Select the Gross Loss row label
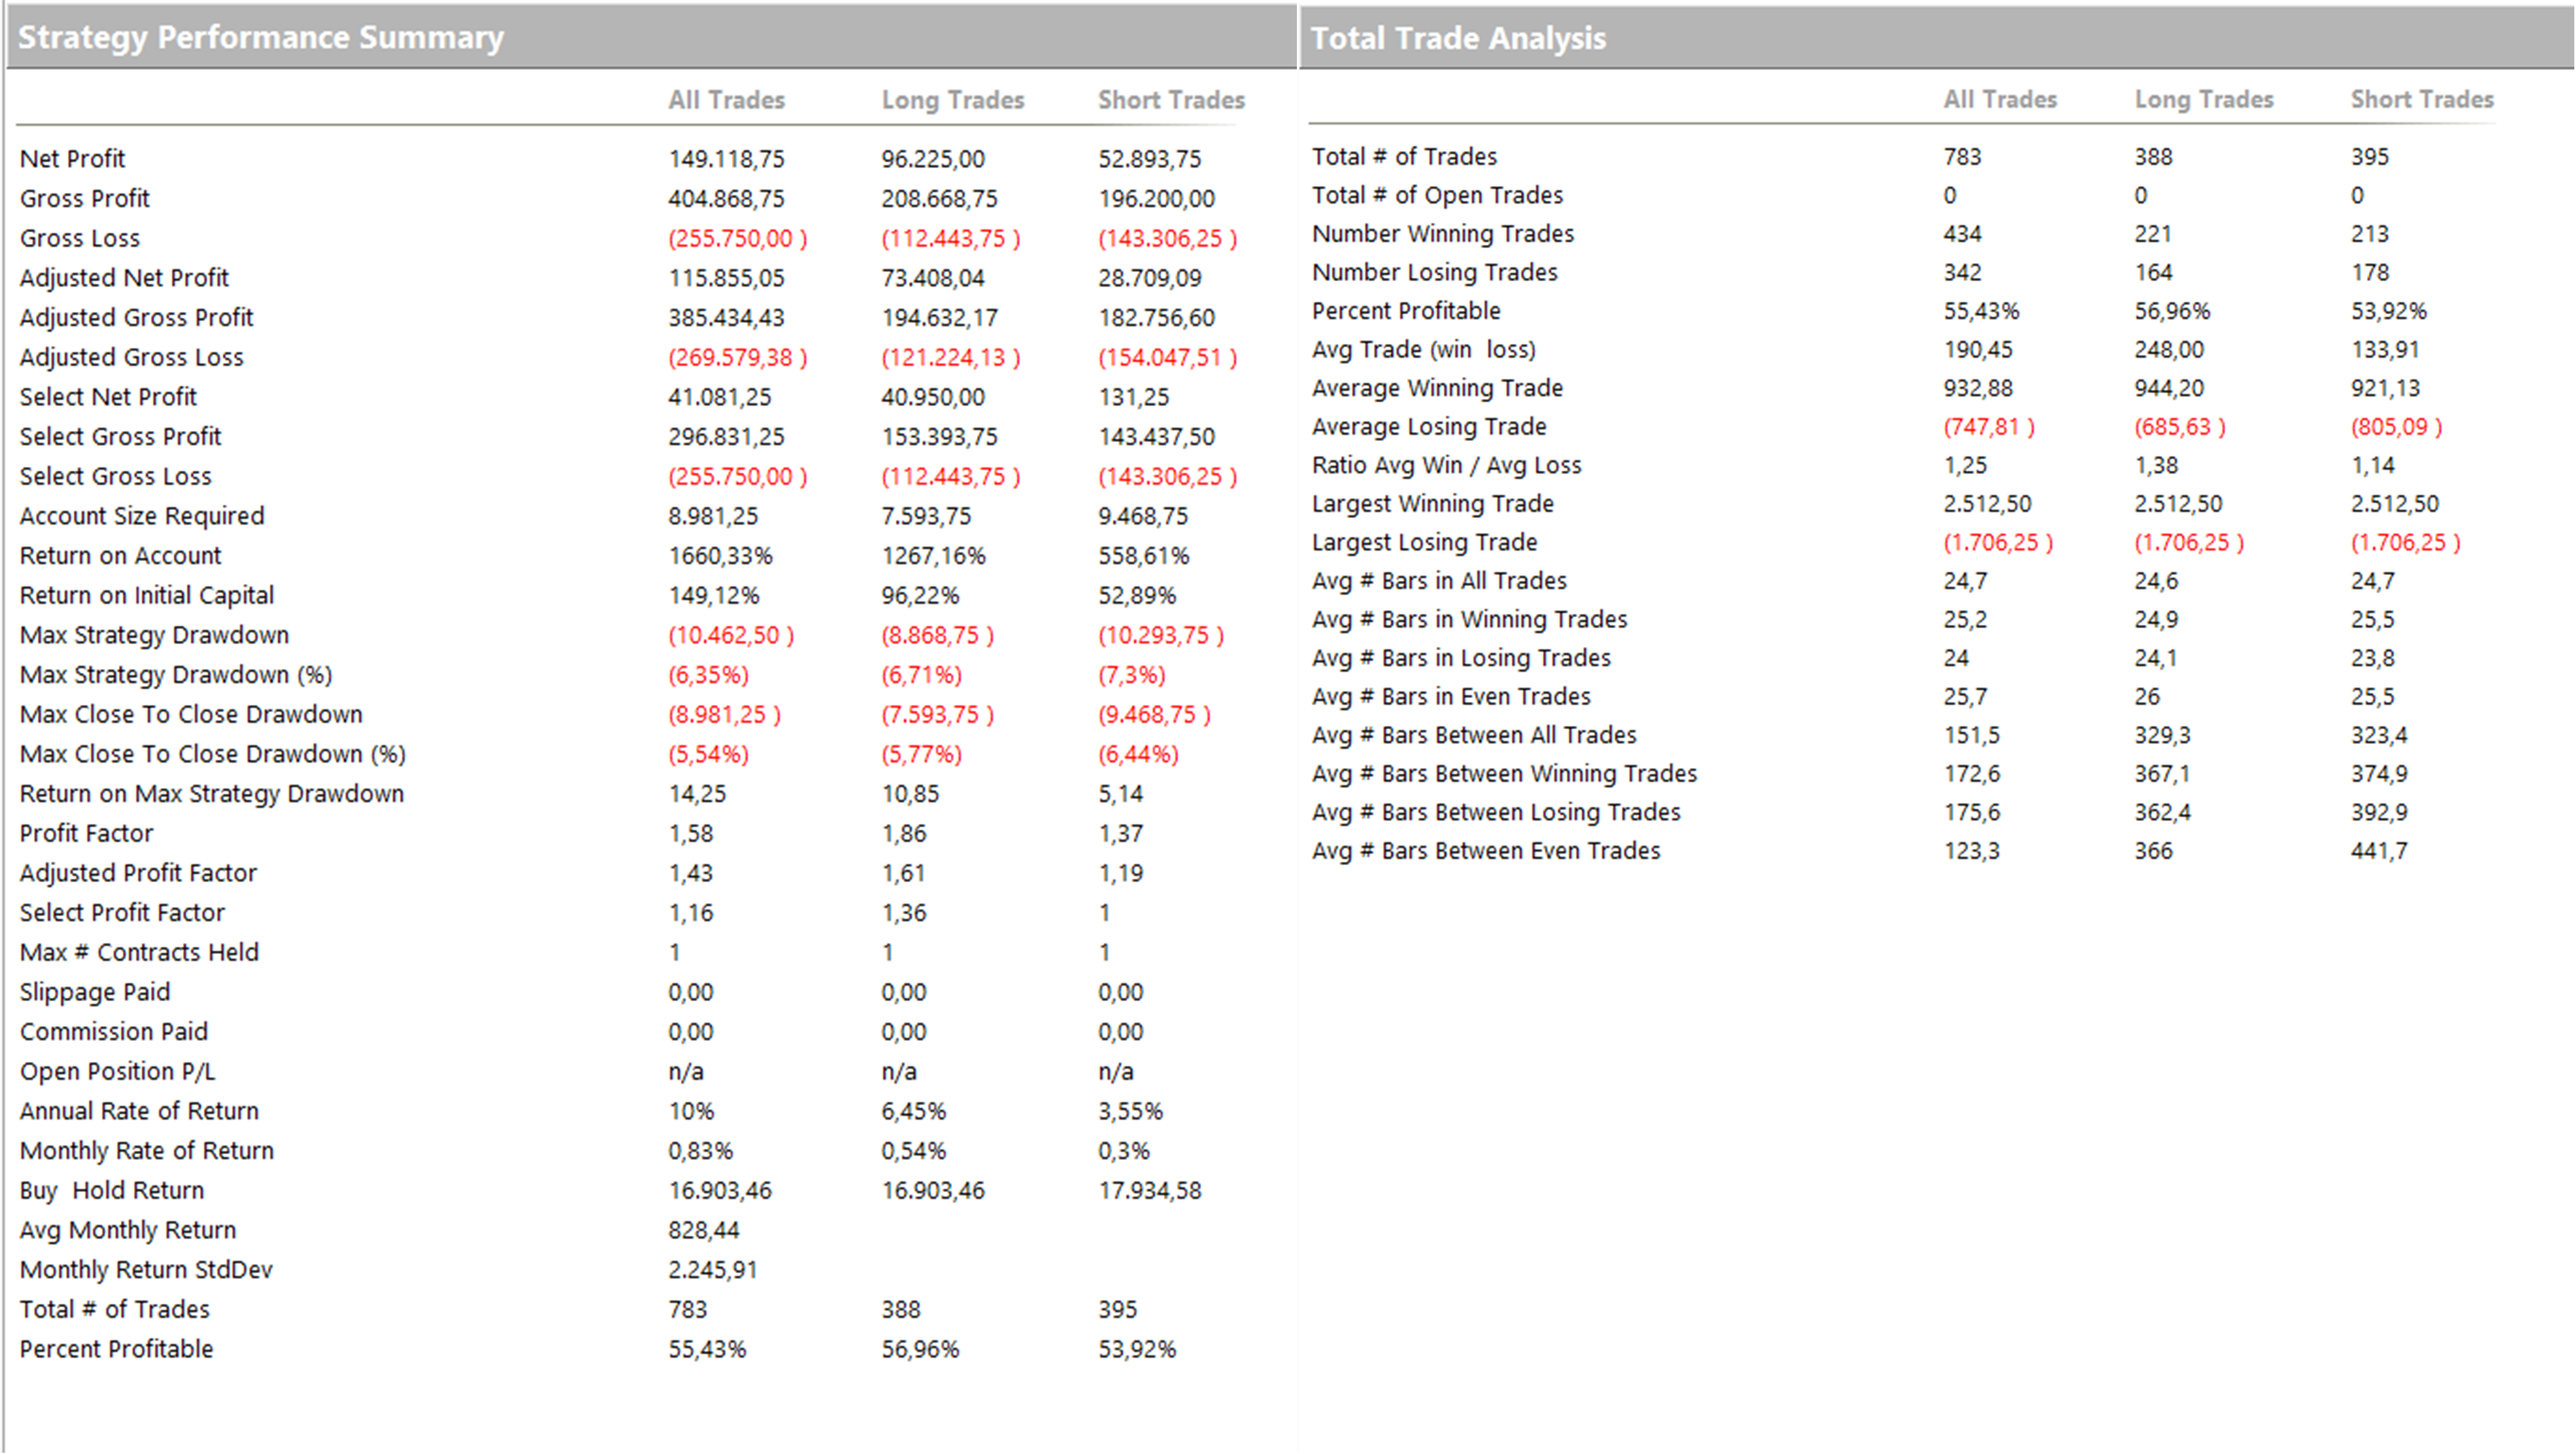The height and width of the screenshot is (1454, 2576). tap(80, 238)
